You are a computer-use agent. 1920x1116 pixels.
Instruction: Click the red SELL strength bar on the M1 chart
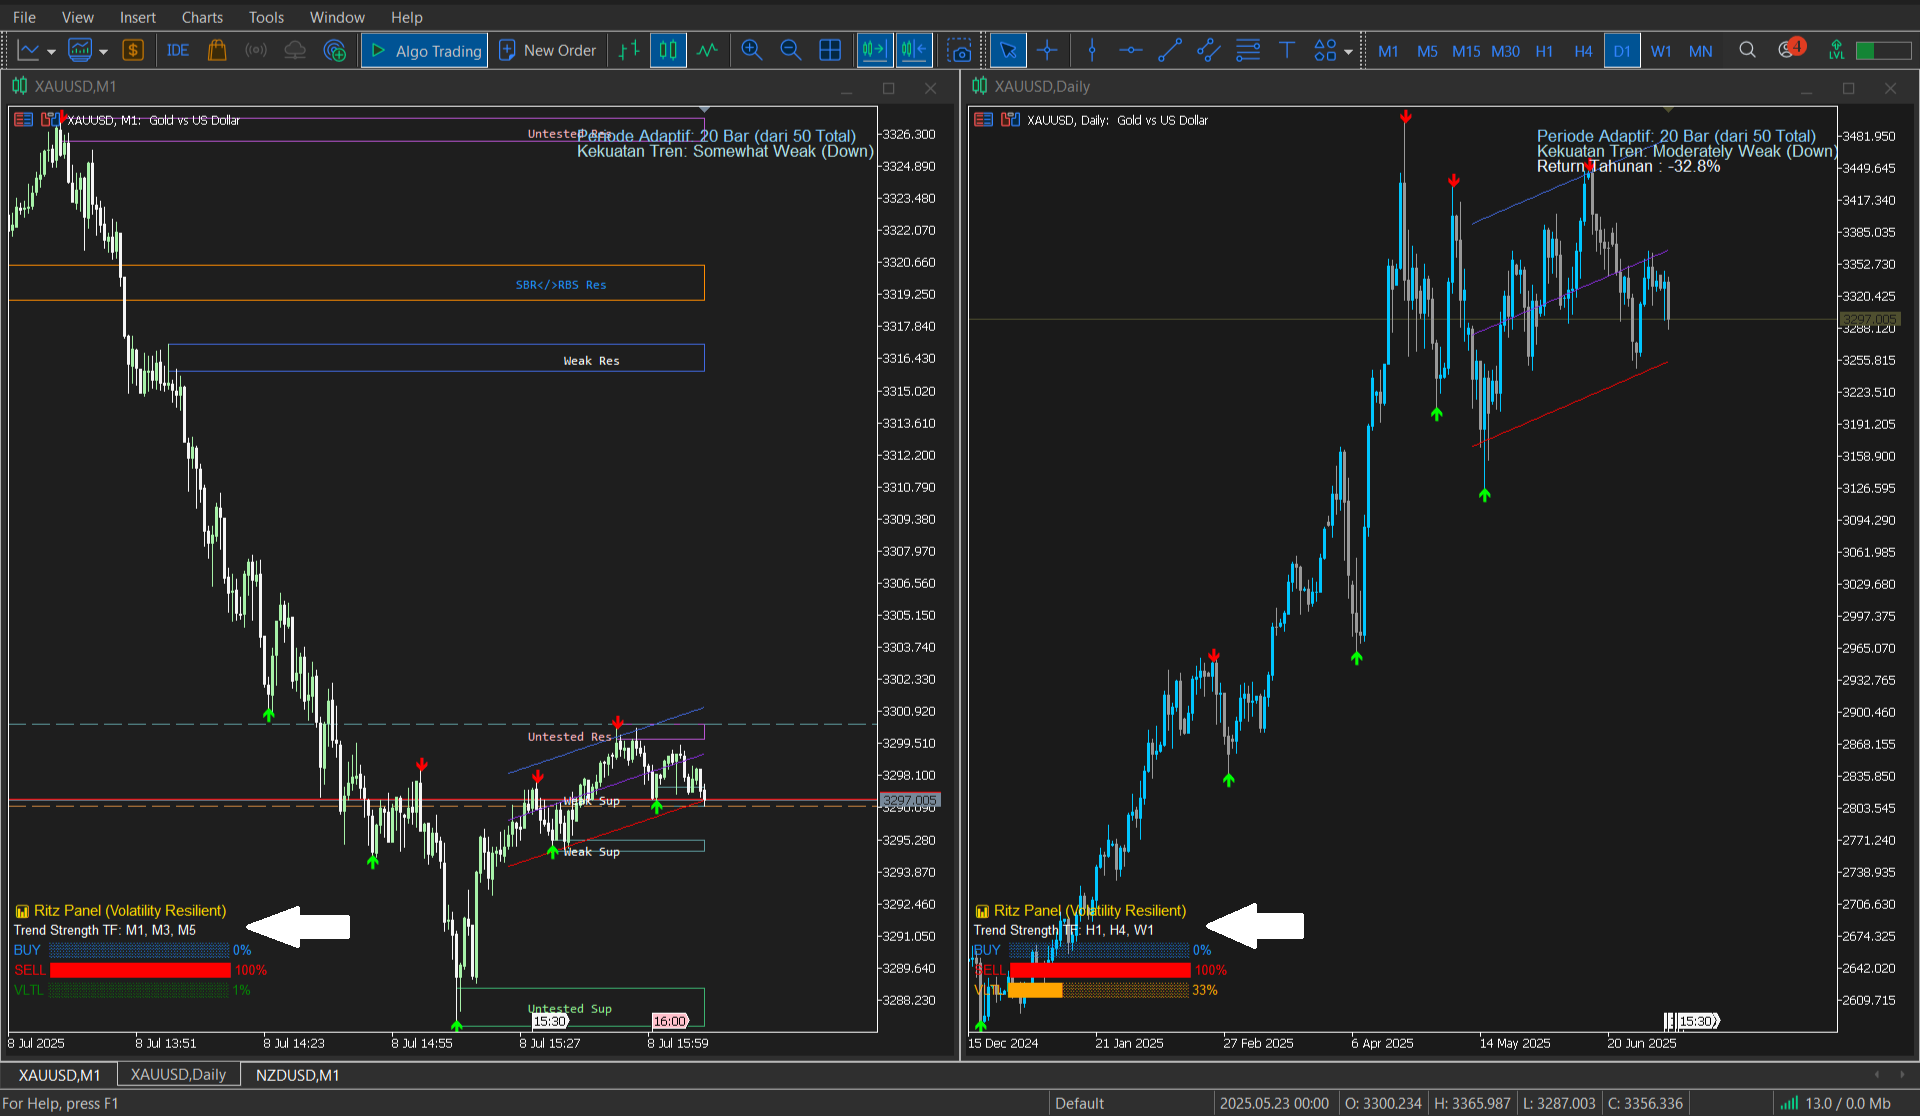pos(140,970)
